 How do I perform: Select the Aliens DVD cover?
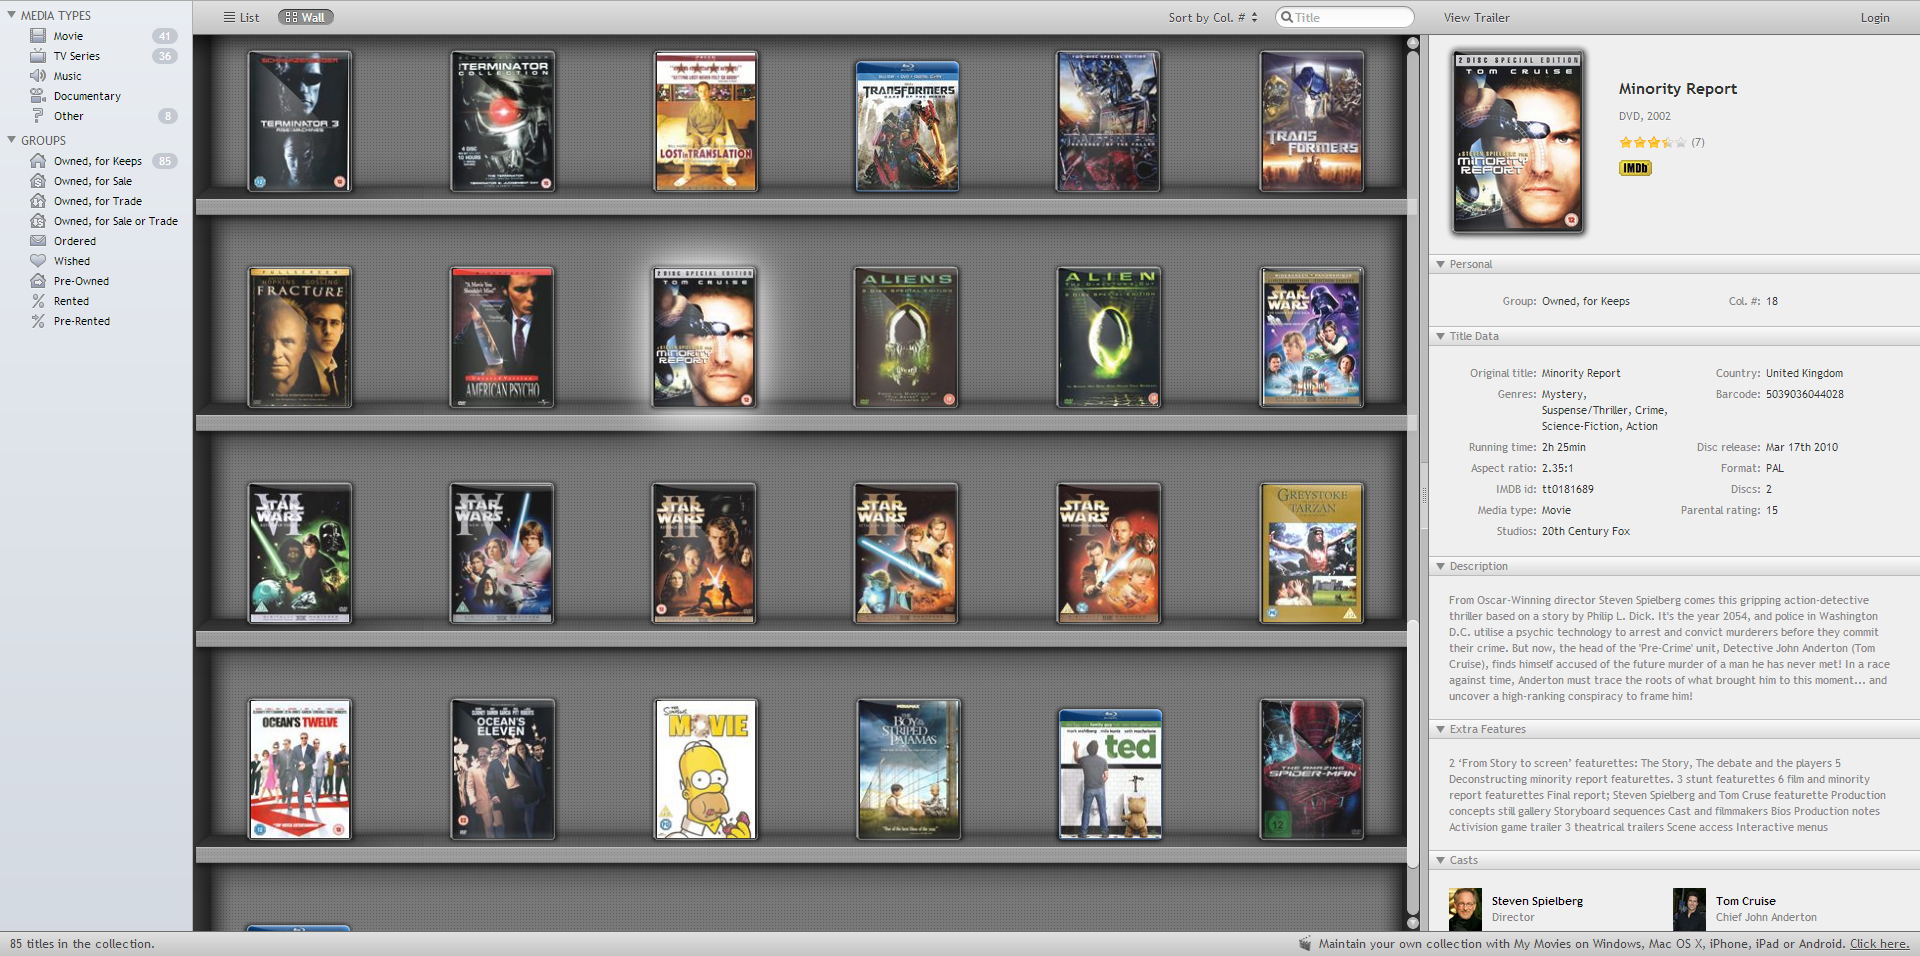click(x=907, y=337)
